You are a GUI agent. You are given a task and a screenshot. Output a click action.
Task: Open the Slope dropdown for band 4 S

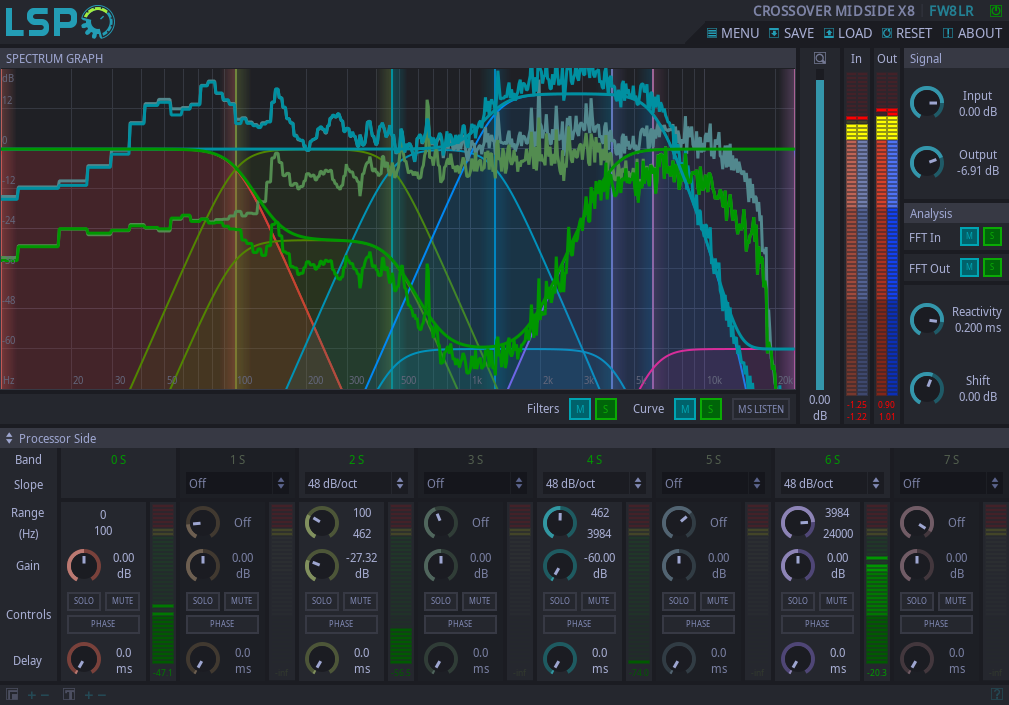pyautogui.click(x=594, y=483)
